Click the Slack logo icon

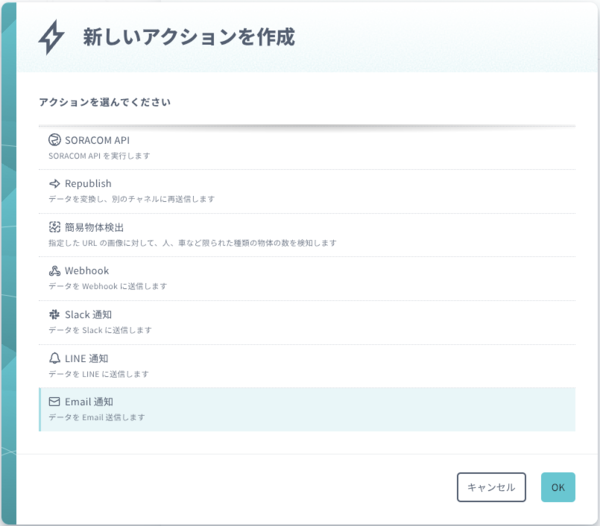(x=54, y=314)
